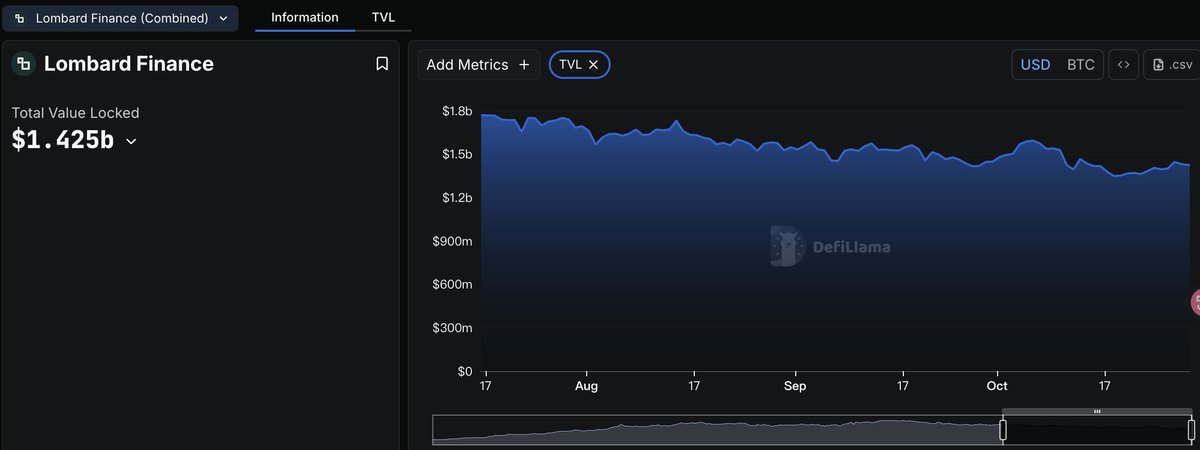Click the $1.425b total value figure
Screen dimensions: 1200x450
[x=62, y=141]
